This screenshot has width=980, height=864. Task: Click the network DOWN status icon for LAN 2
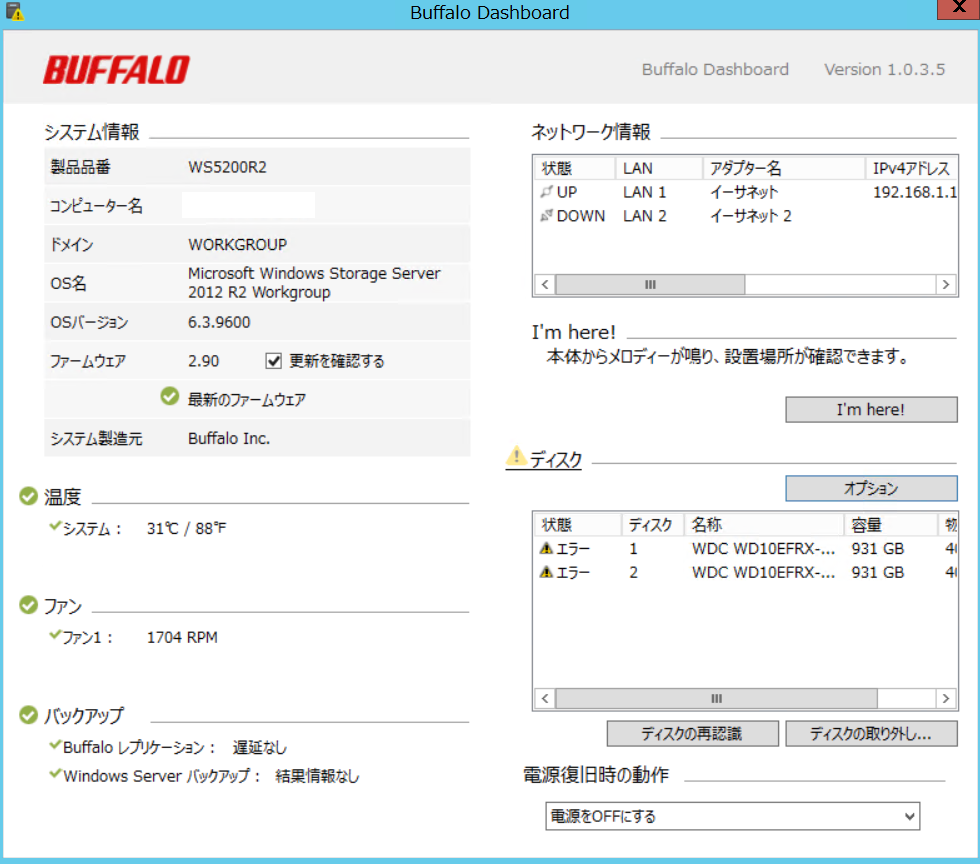[x=547, y=215]
